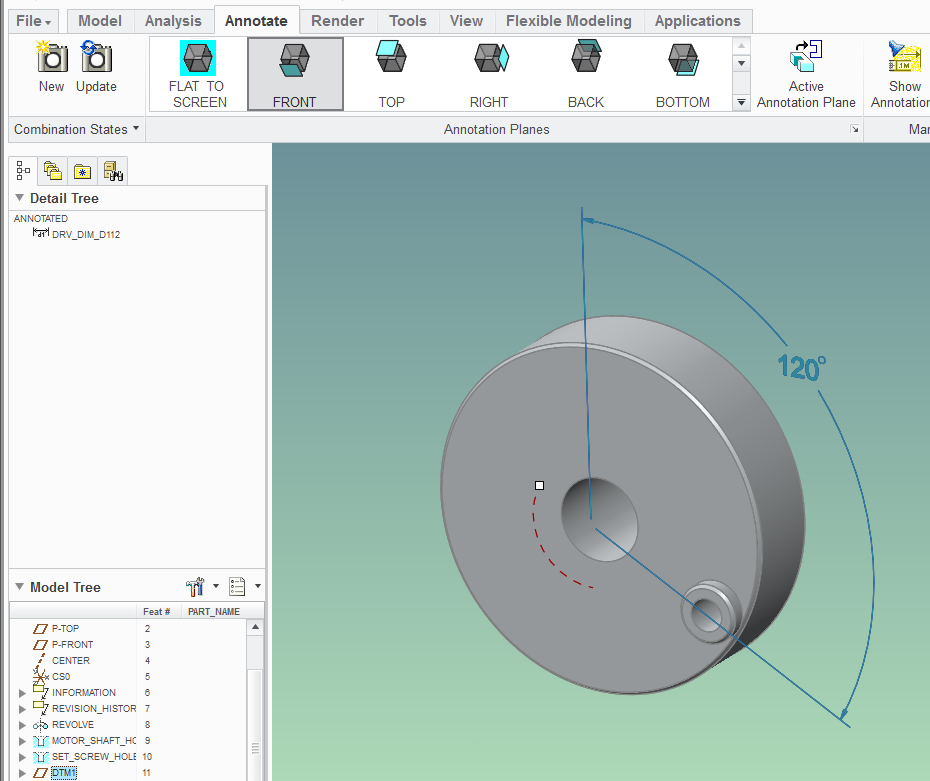
Task: Click the Active Annotation Plane button
Action: [x=806, y=74]
